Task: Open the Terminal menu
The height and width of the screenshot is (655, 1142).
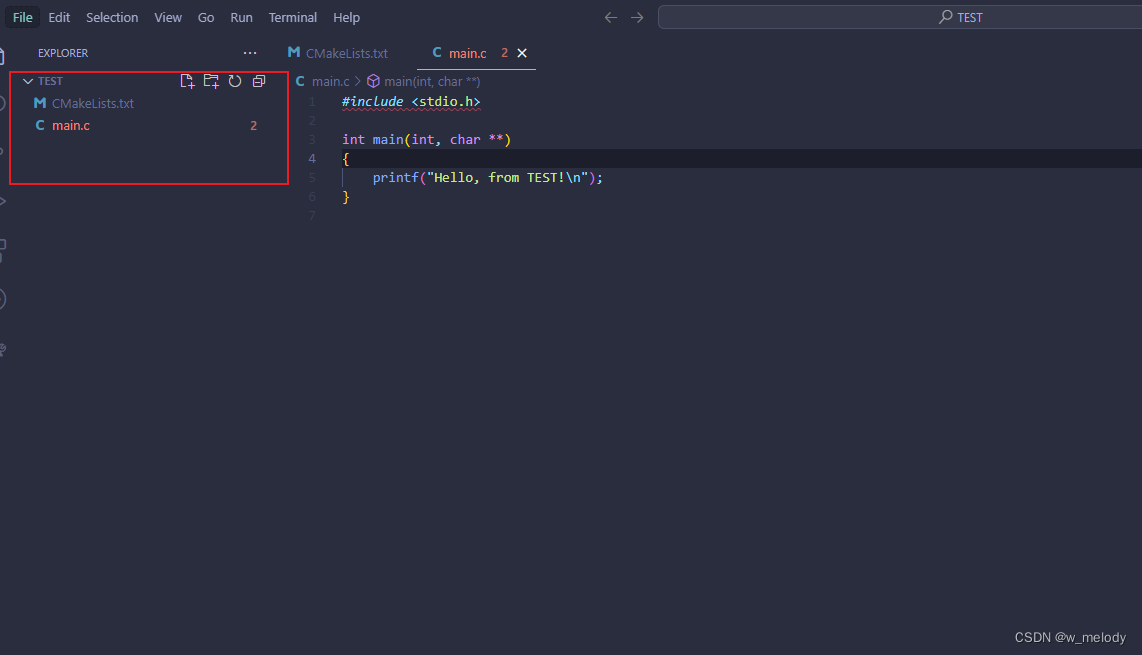Action: pos(292,17)
